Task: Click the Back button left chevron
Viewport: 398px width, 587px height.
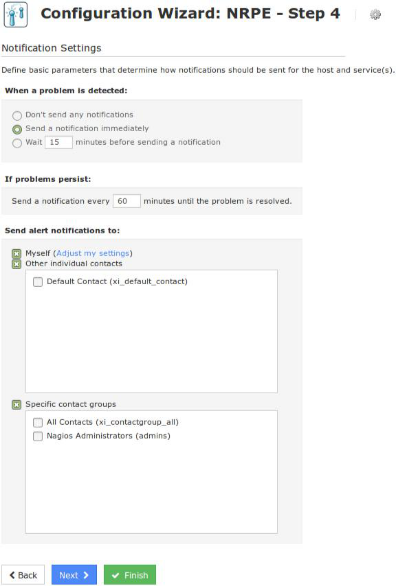Action: [x=12, y=575]
